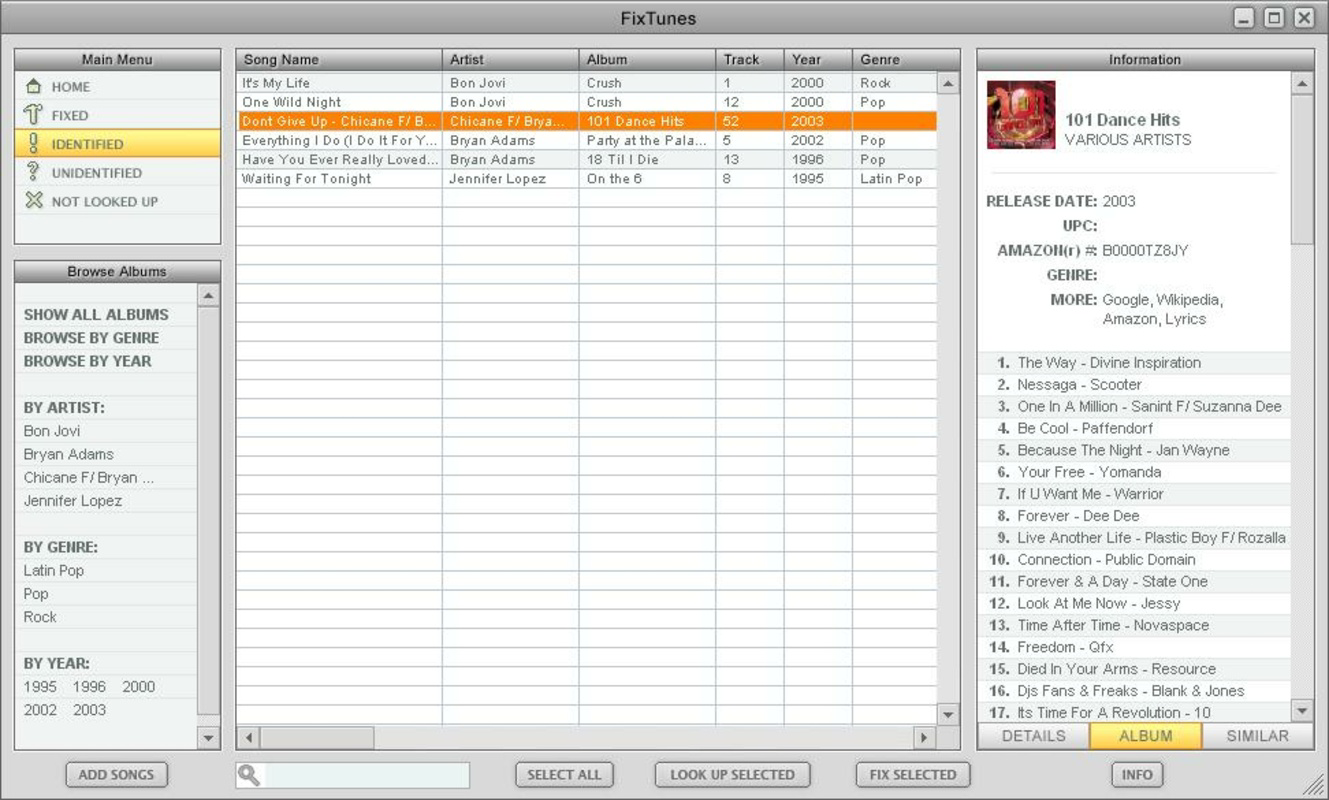1329x800 pixels.
Task: Open the Lyrics link under MORE
Action: tap(1185, 320)
